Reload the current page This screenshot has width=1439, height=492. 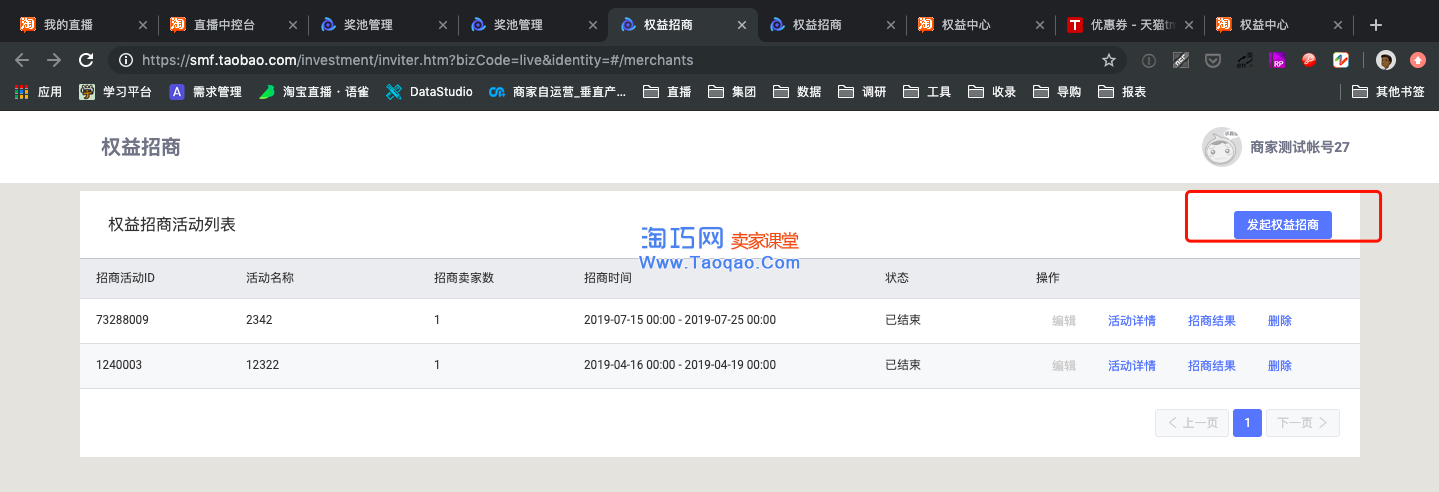[x=86, y=60]
